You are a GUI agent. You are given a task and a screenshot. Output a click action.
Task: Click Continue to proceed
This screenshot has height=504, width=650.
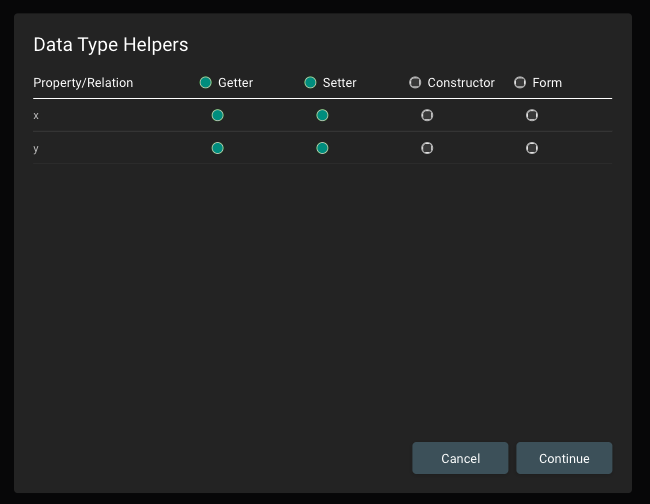pos(564,458)
